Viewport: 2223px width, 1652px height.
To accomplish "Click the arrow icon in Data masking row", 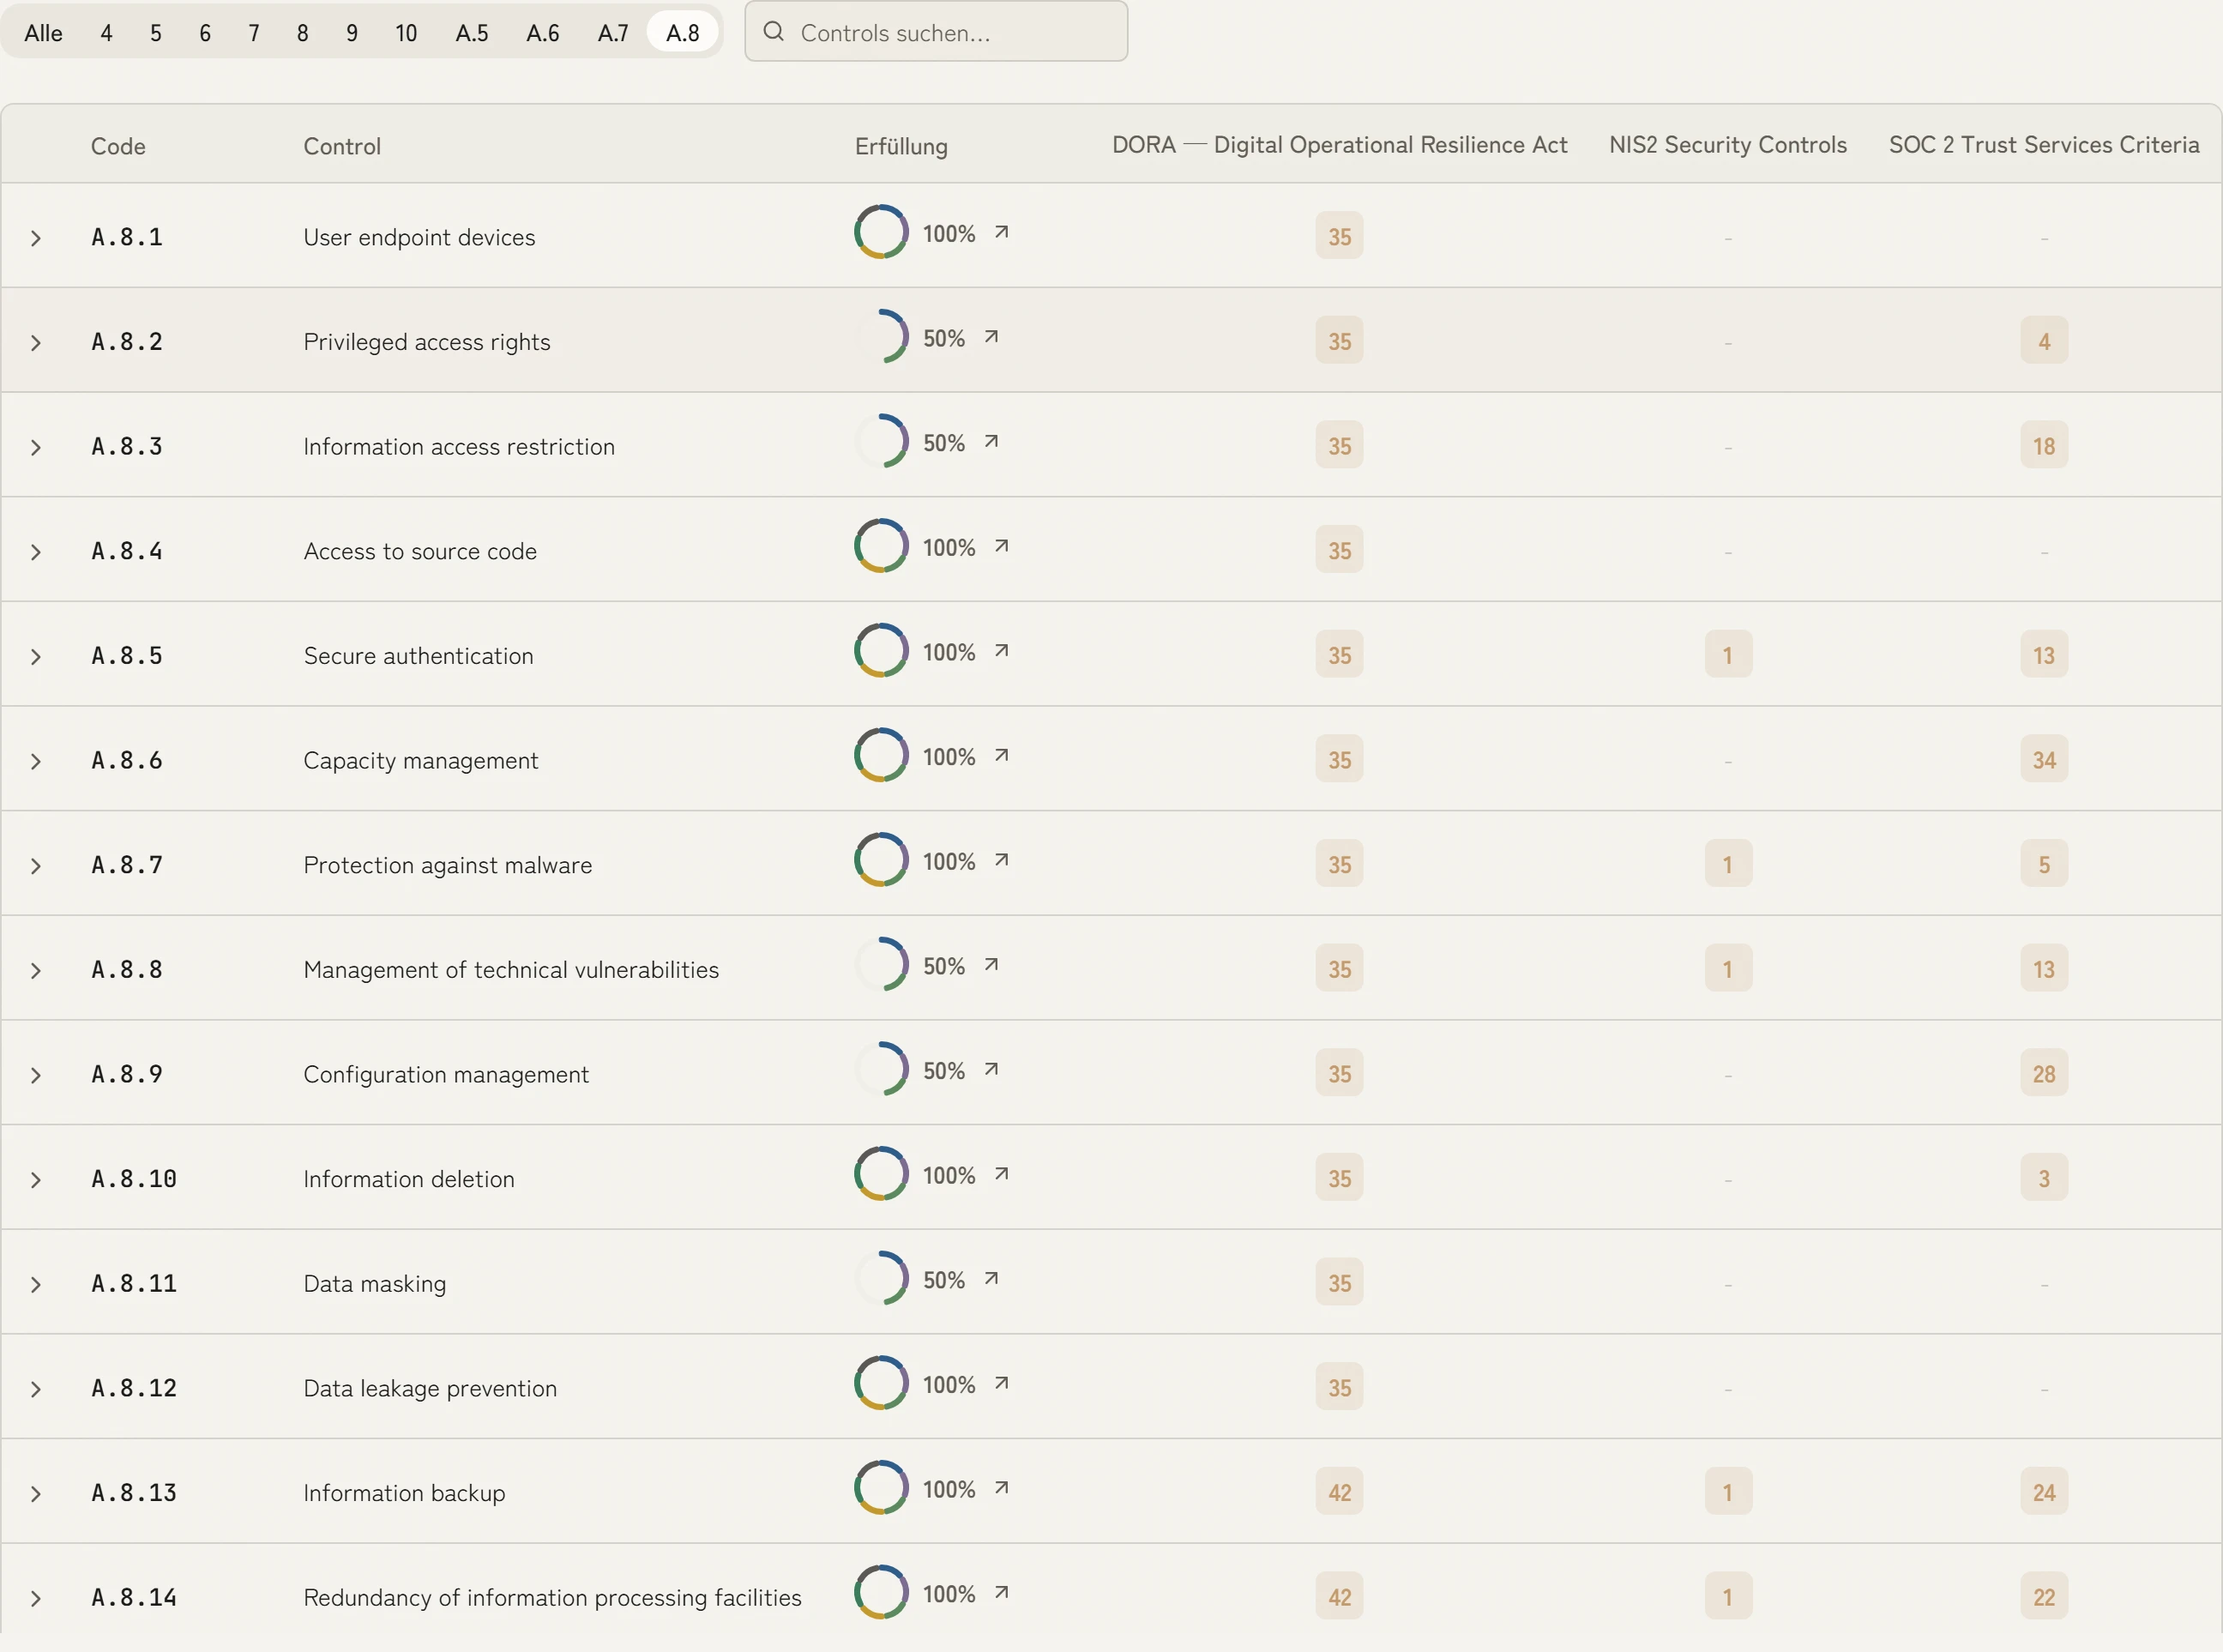I will pos(991,1278).
